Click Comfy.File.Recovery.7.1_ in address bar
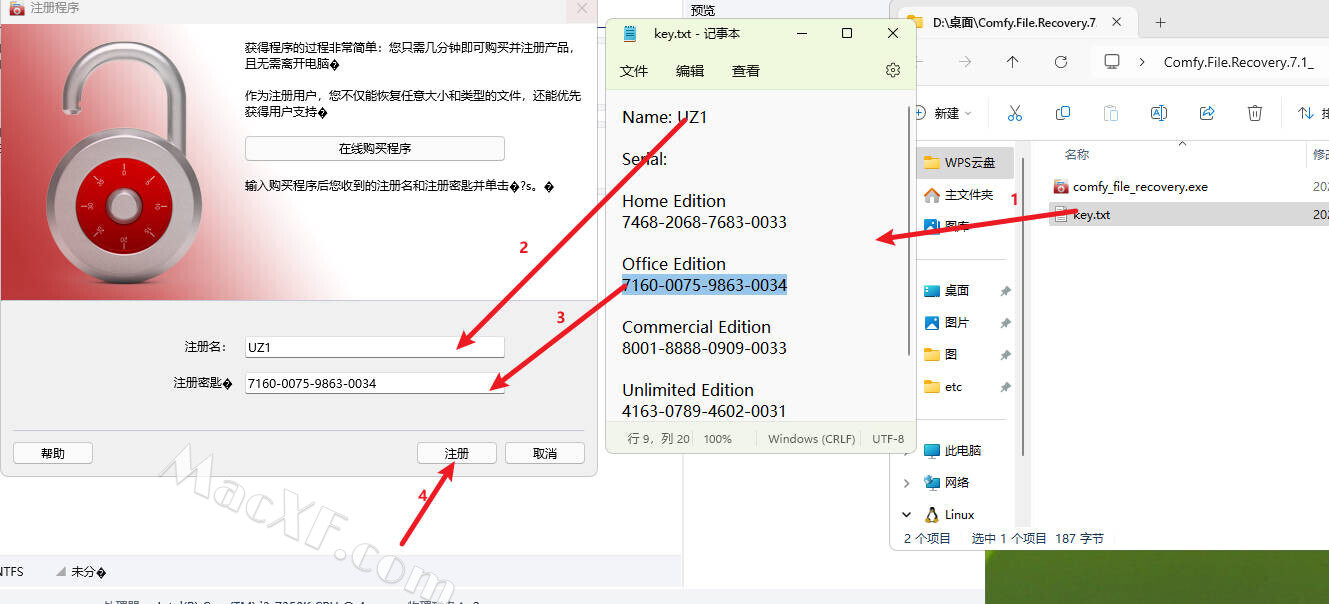Viewport: 1329px width, 604px height. 1238,62
